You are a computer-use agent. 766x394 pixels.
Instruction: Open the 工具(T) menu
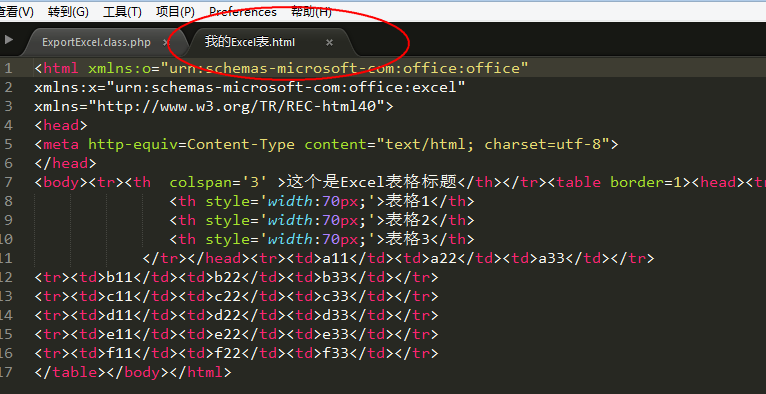[x=122, y=12]
